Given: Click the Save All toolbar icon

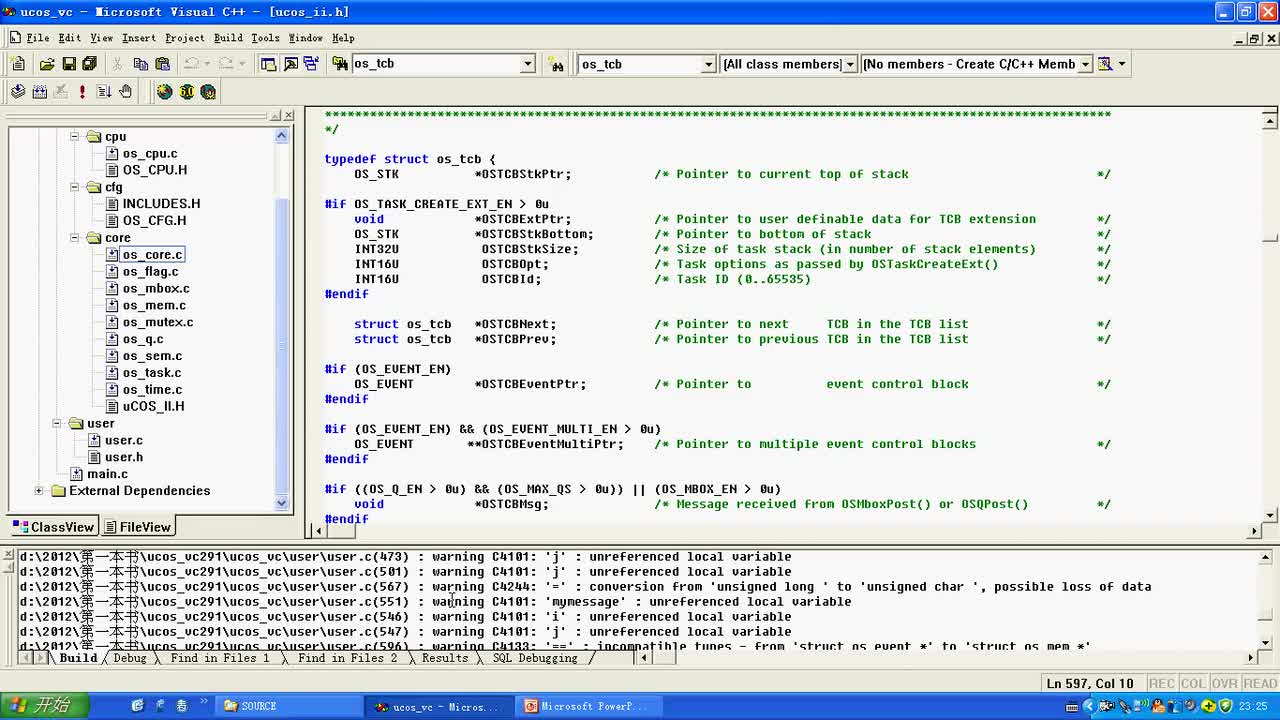Looking at the screenshot, I should 90,64.
